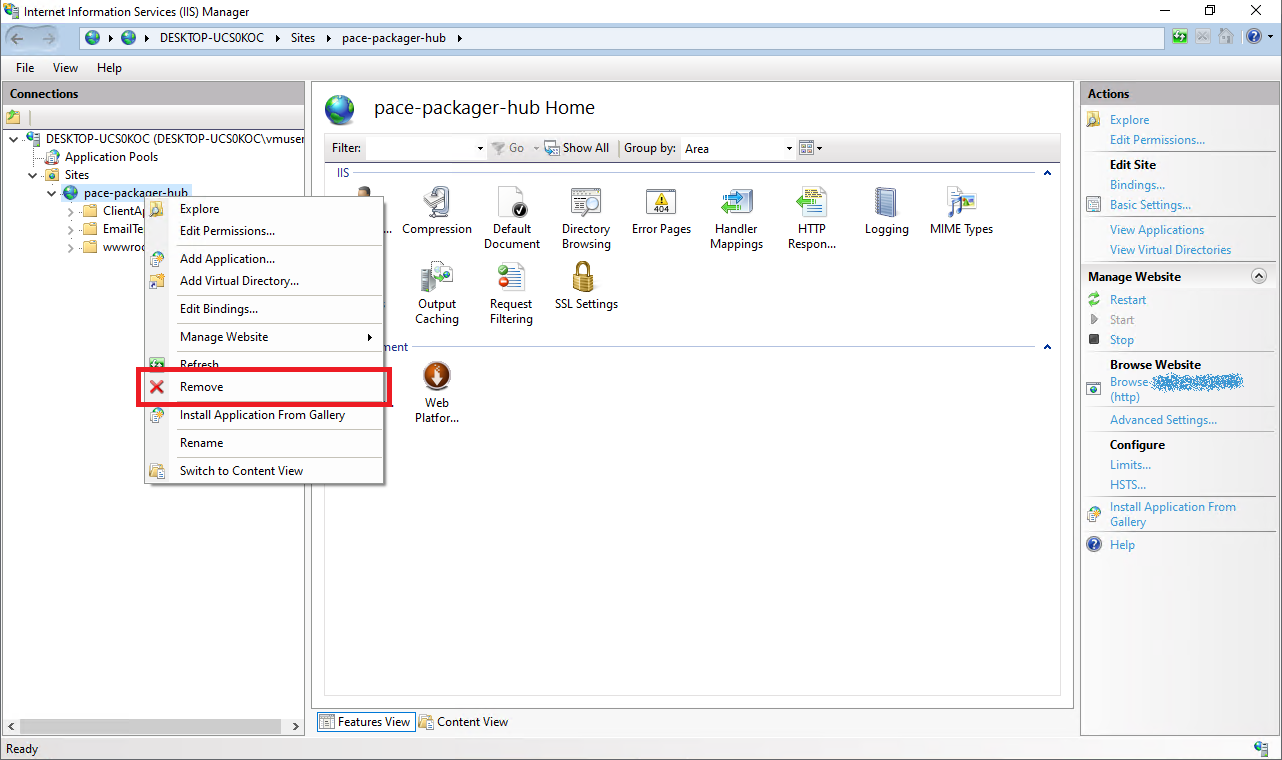Click View Virtual Directories link
The width and height of the screenshot is (1282, 760).
pos(1170,250)
